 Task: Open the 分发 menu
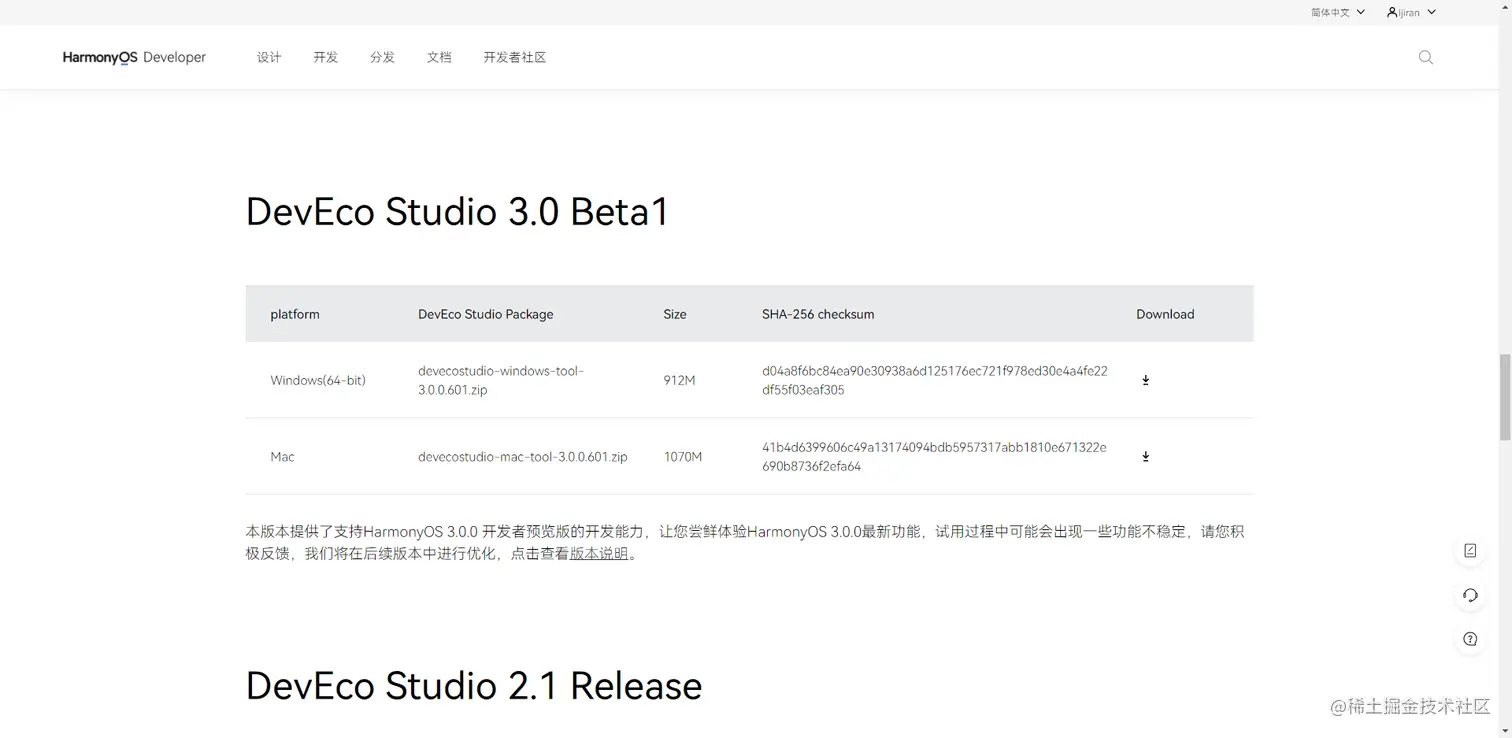(x=383, y=57)
